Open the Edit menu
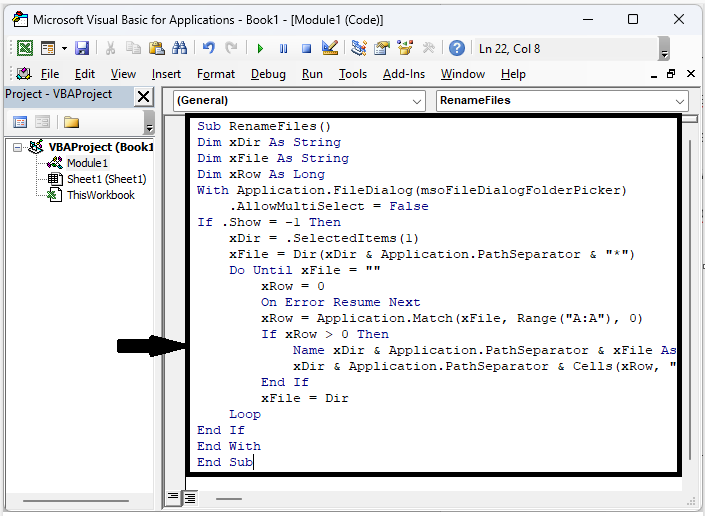 [85, 74]
